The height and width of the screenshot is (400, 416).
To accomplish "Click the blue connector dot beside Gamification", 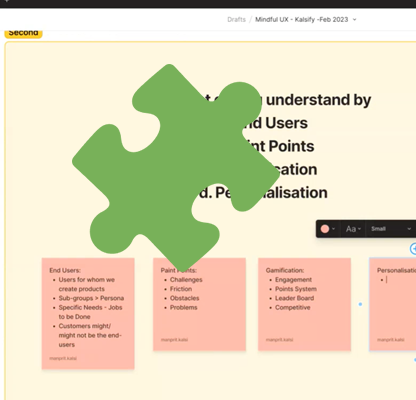I will (x=360, y=304).
